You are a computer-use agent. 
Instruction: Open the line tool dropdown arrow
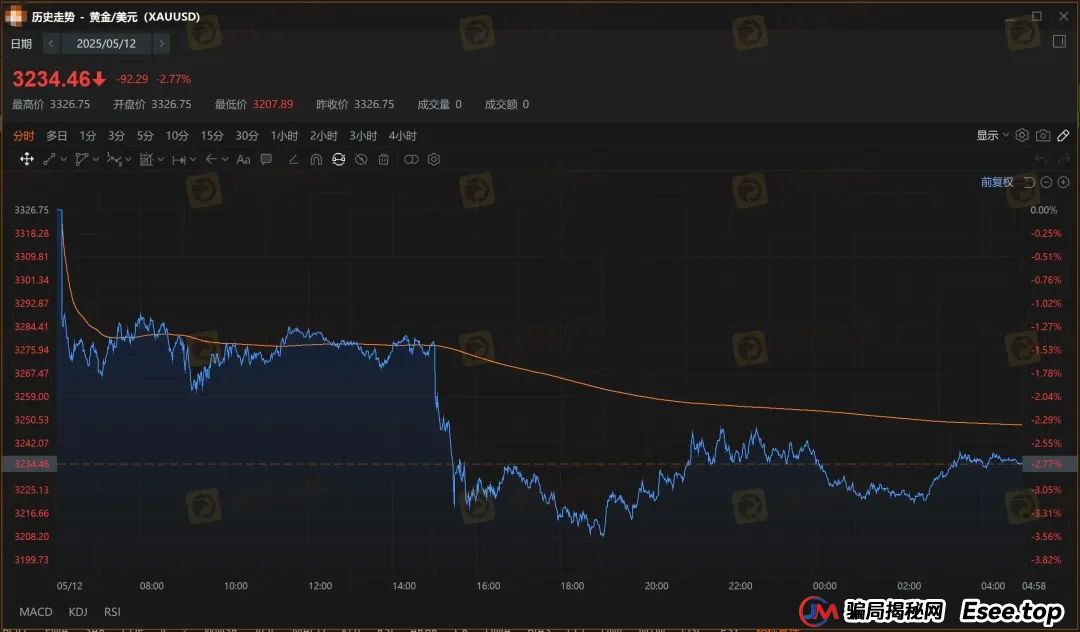coord(64,159)
